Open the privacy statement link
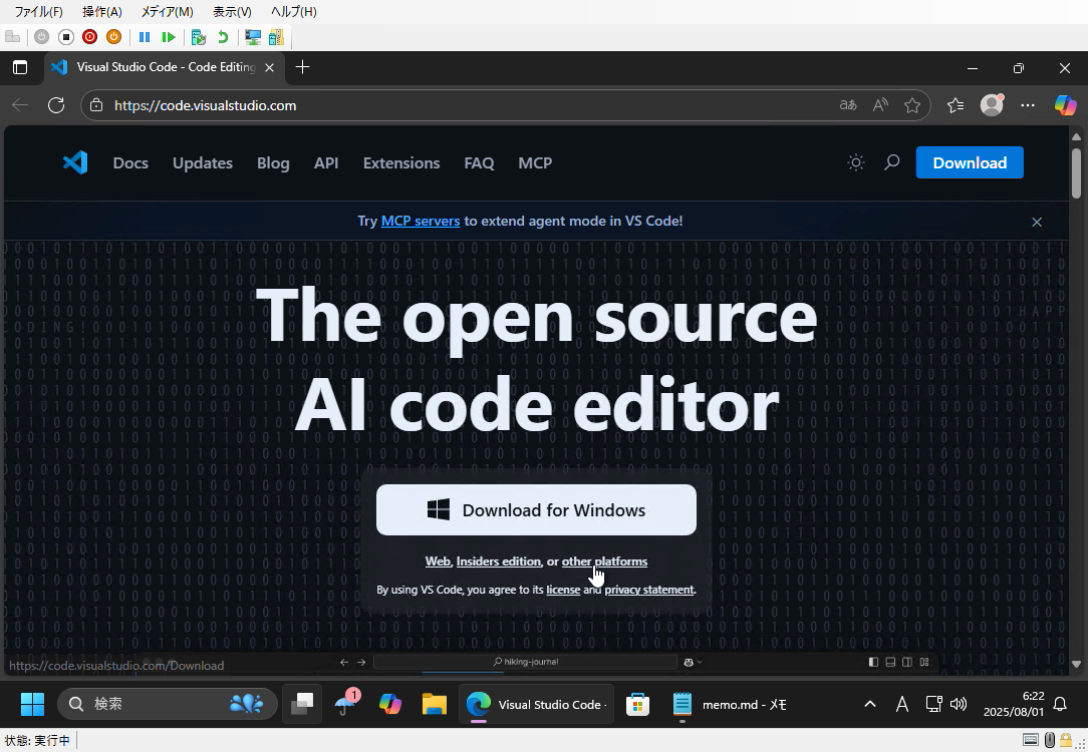This screenshot has height=752, width=1088. point(649,590)
